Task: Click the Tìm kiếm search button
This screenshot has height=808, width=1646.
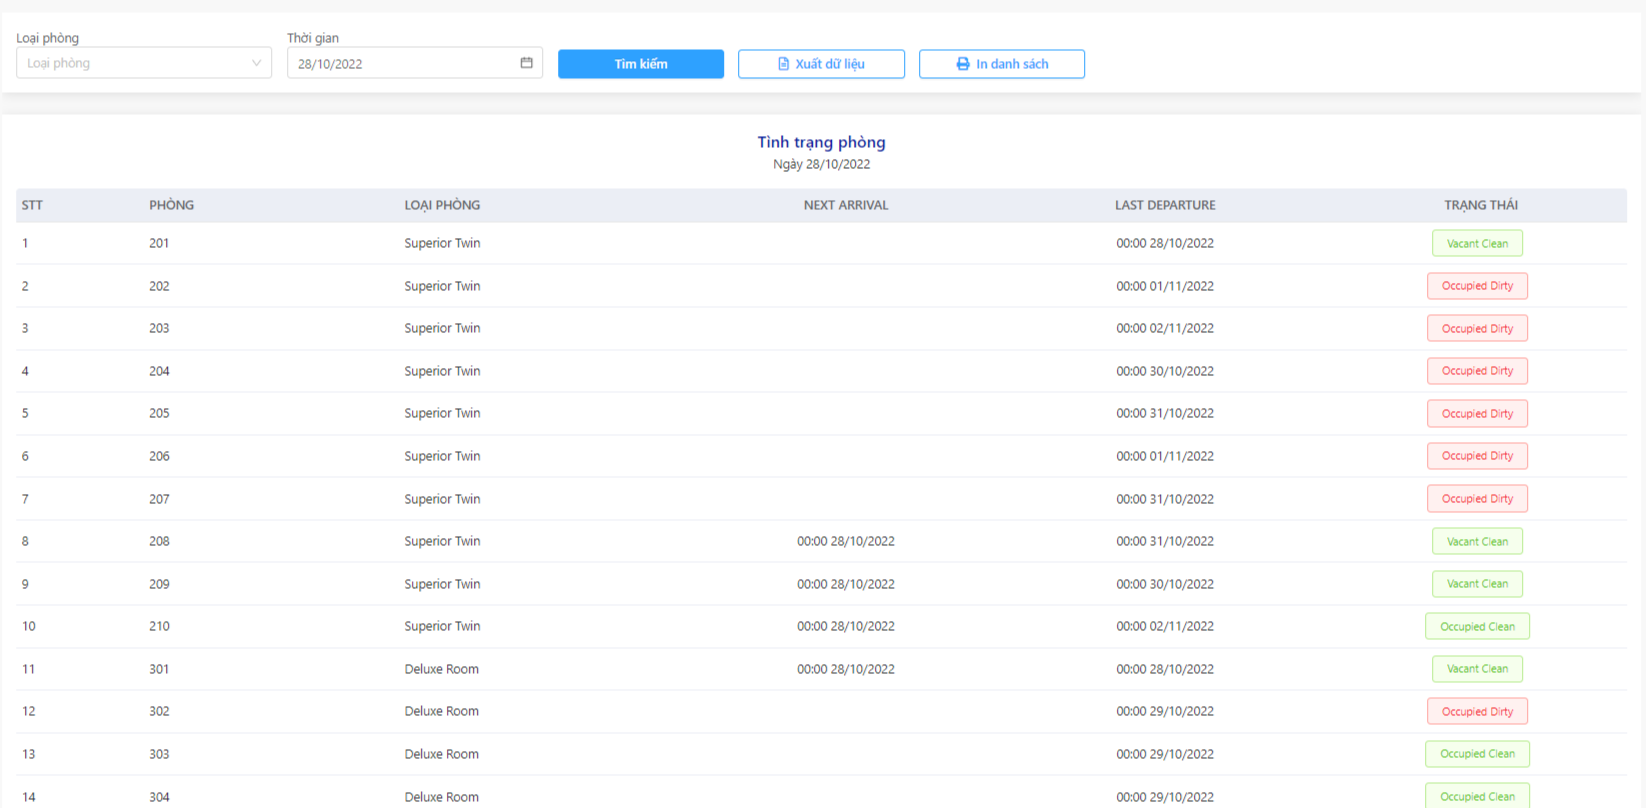Action: (x=641, y=64)
